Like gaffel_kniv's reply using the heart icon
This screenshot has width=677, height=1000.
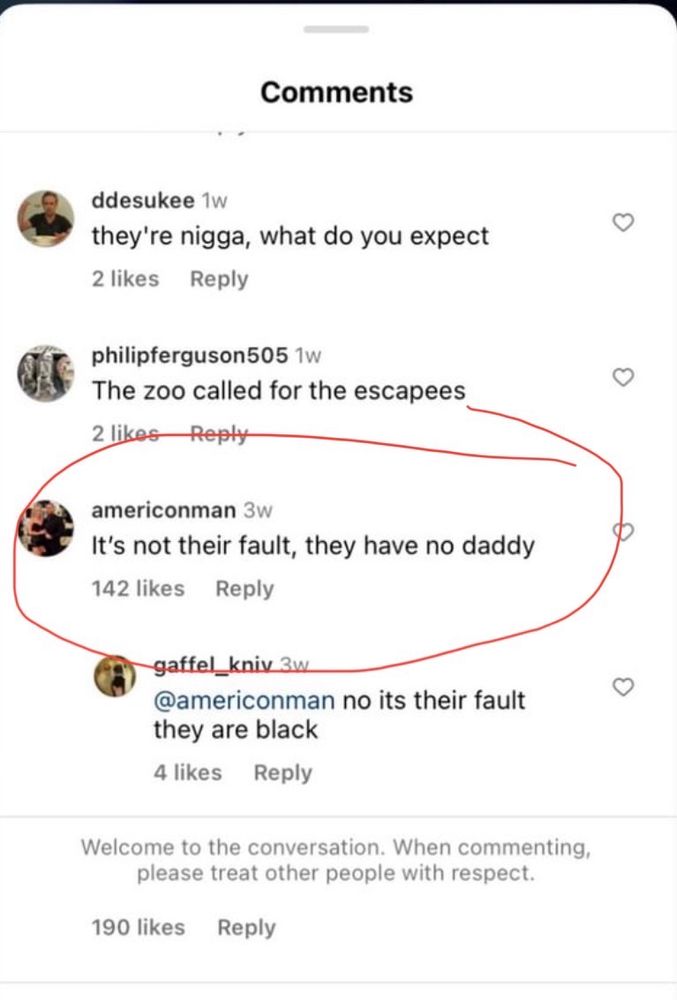[623, 687]
